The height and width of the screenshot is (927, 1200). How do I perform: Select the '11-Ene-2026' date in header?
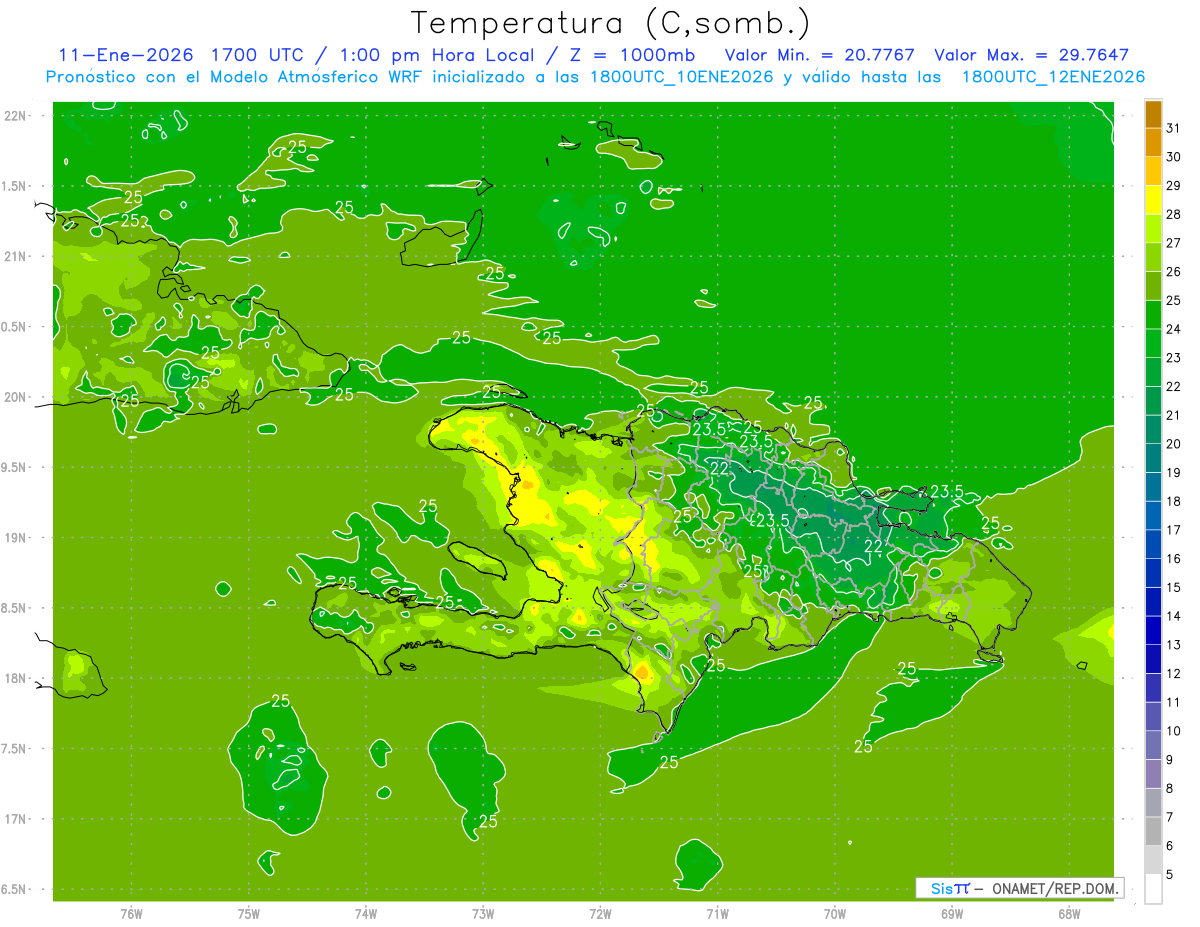tap(125, 55)
